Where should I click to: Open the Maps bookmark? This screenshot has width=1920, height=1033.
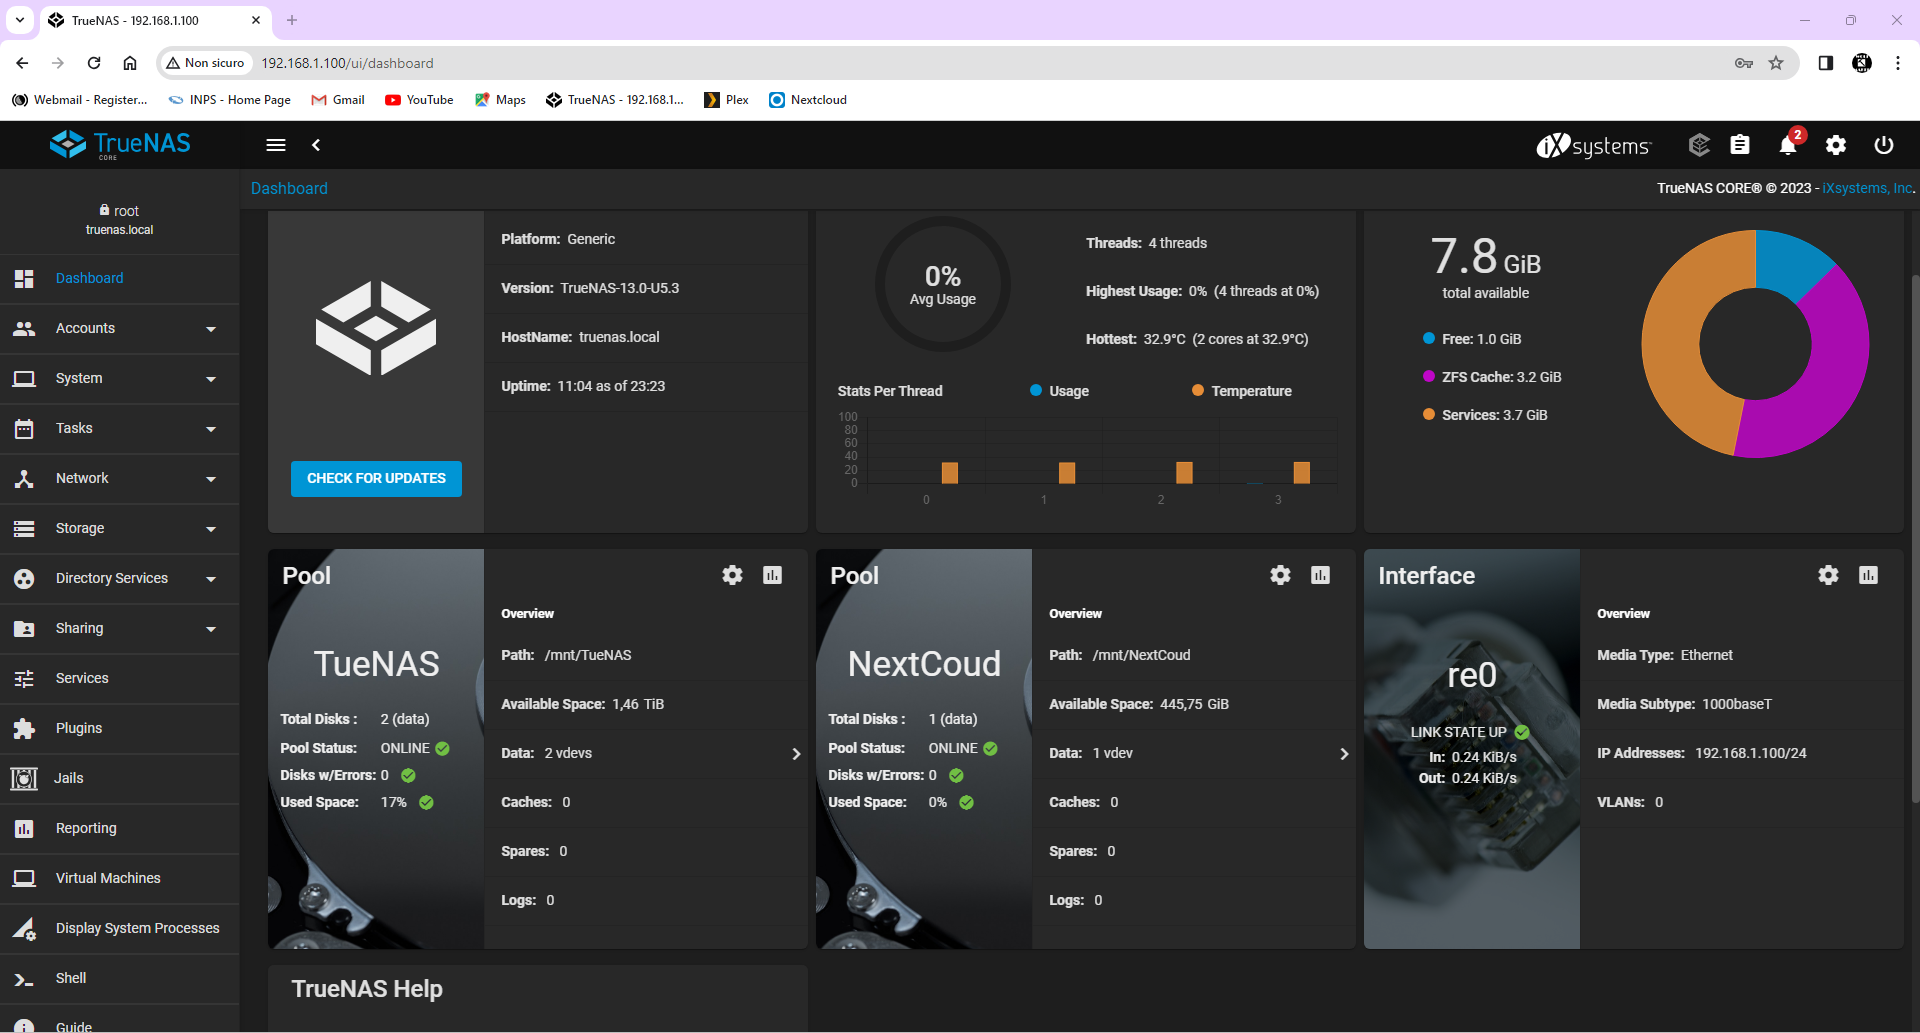click(x=500, y=100)
